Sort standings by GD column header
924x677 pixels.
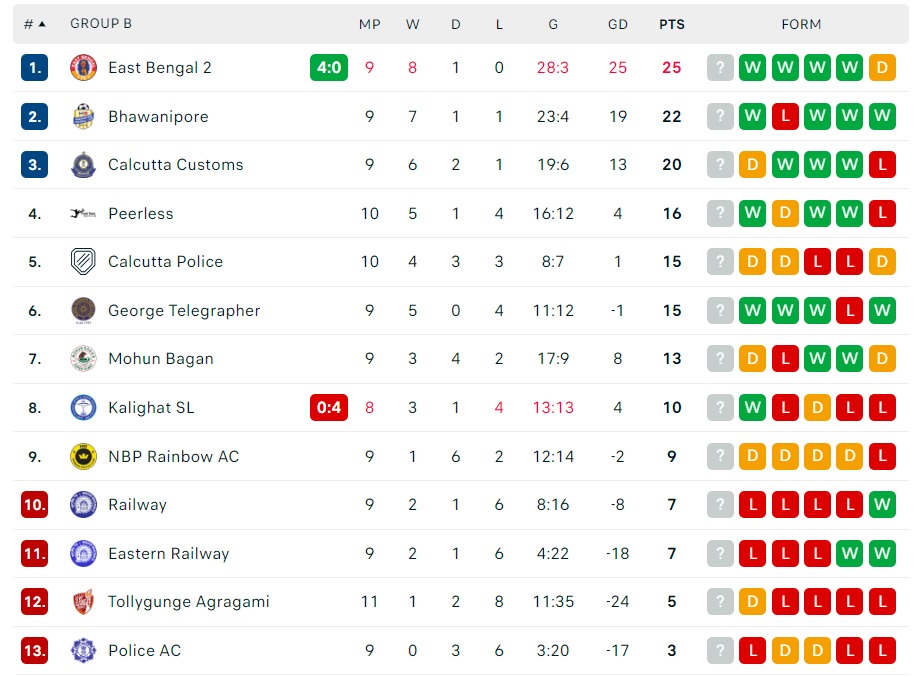pos(618,24)
